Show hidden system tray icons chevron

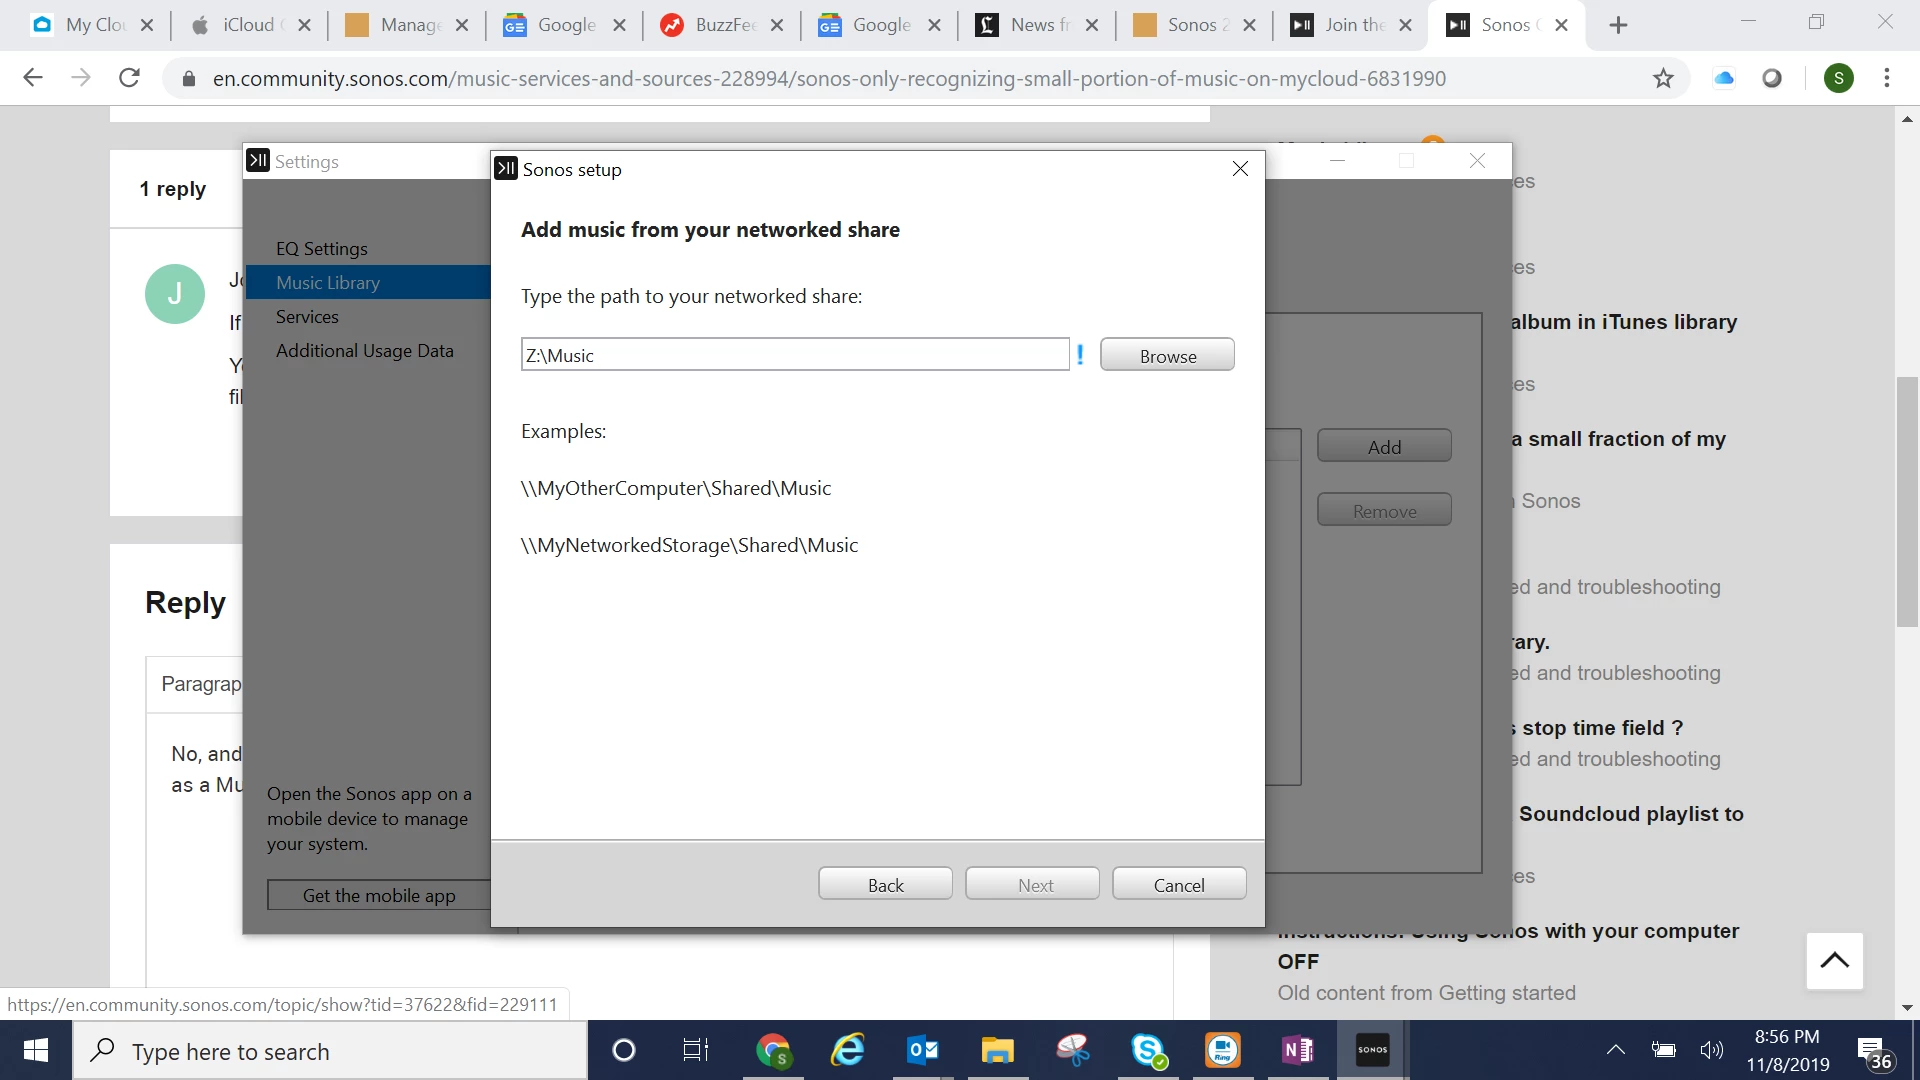[x=1615, y=1050]
